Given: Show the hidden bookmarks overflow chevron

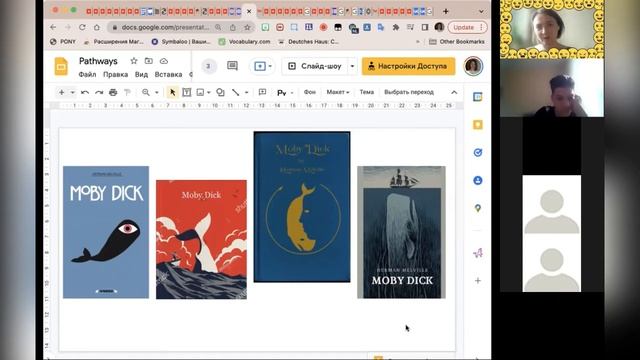Looking at the screenshot, I should click(x=417, y=42).
